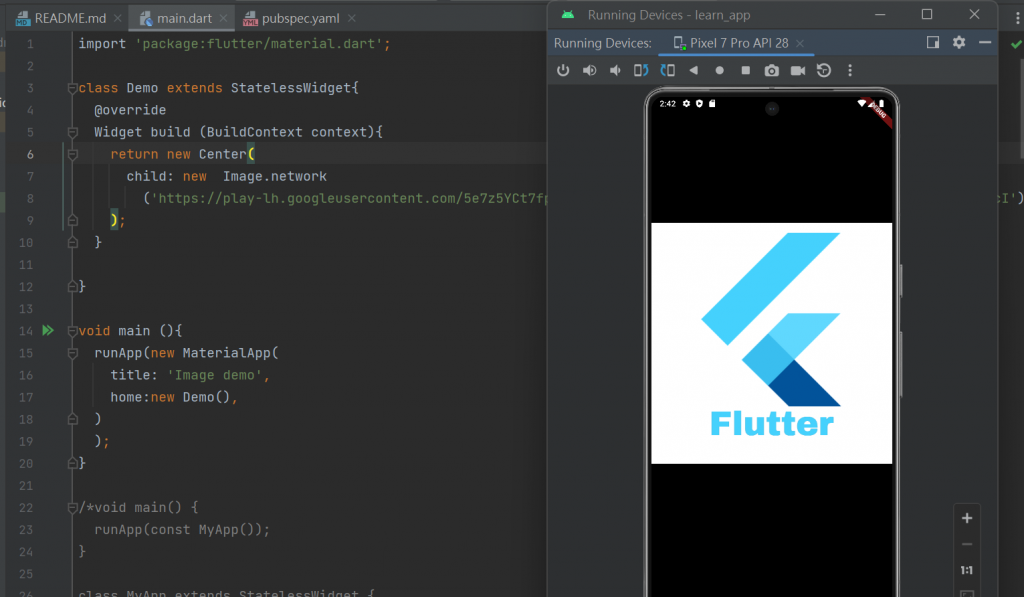This screenshot has width=1024, height=597.
Task: Close the Pixel 7 Pro API 28 tab
Action: (800, 43)
